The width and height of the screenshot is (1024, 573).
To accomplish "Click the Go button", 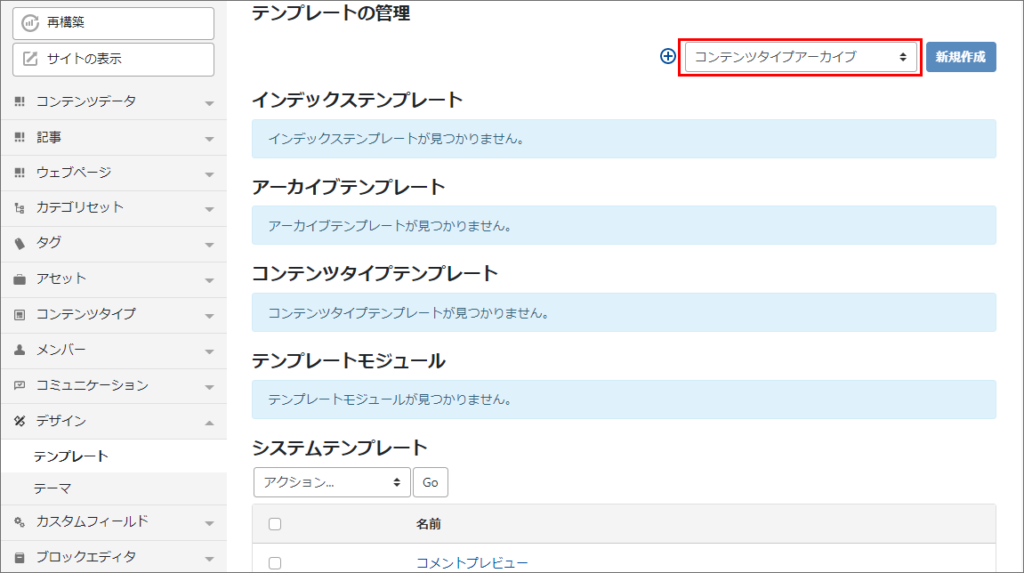I will click(430, 482).
